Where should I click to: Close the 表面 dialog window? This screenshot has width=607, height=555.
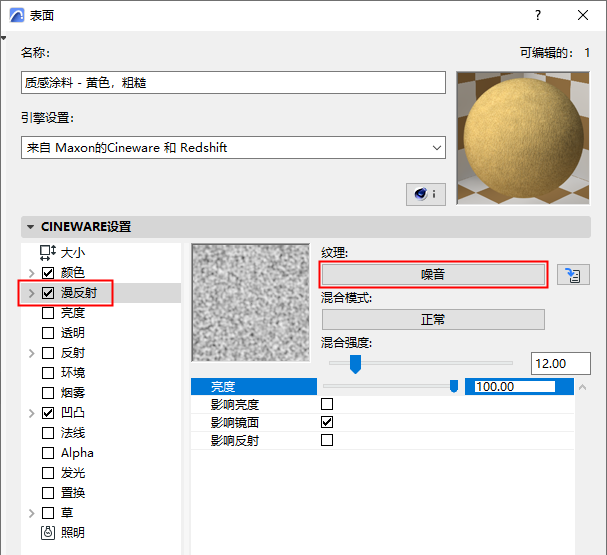point(583,15)
